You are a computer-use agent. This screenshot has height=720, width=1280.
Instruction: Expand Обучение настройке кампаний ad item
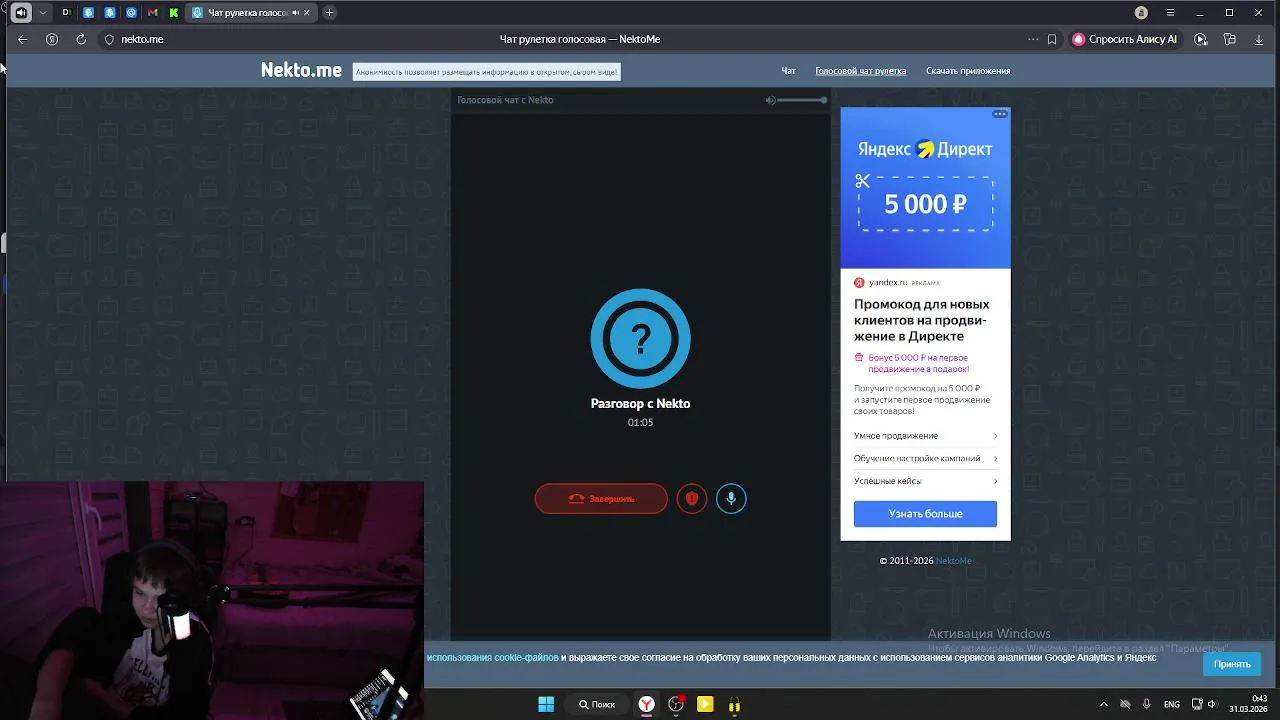pyautogui.click(x=925, y=458)
